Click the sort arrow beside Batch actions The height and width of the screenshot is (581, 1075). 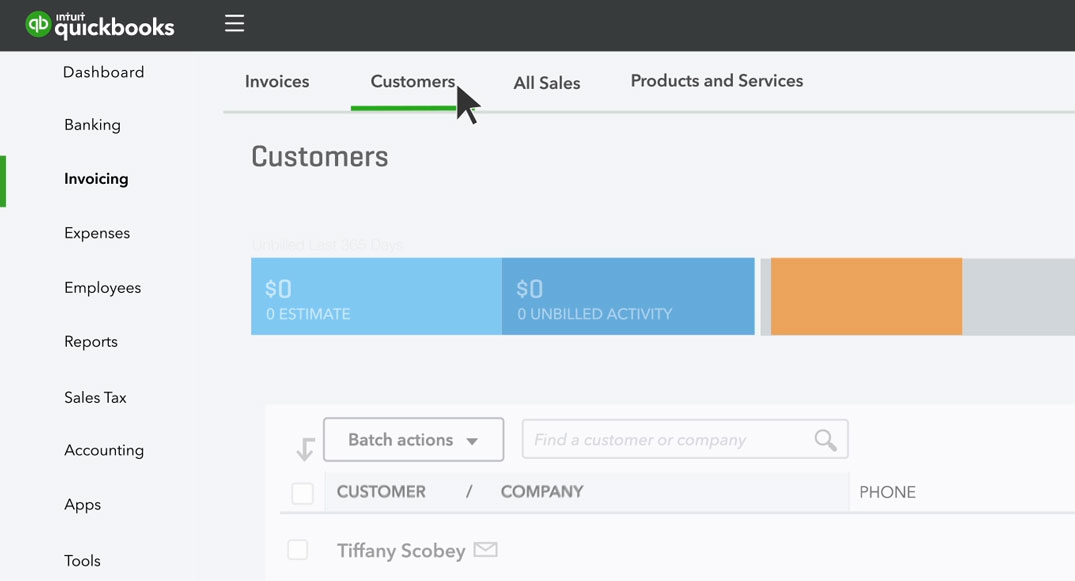pyautogui.click(x=303, y=447)
